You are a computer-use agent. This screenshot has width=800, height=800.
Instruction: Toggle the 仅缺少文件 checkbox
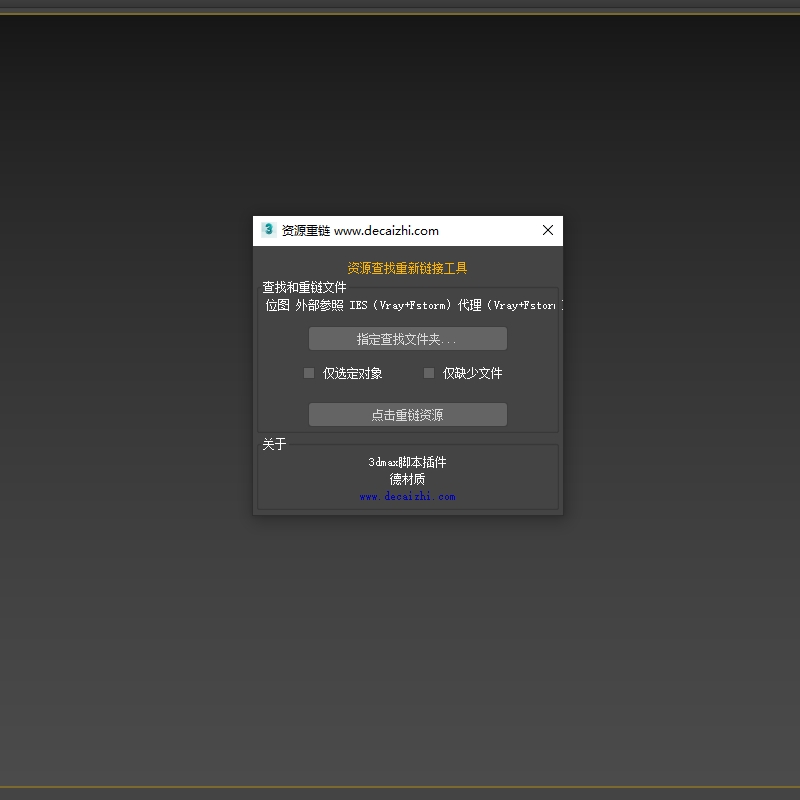[x=429, y=373]
